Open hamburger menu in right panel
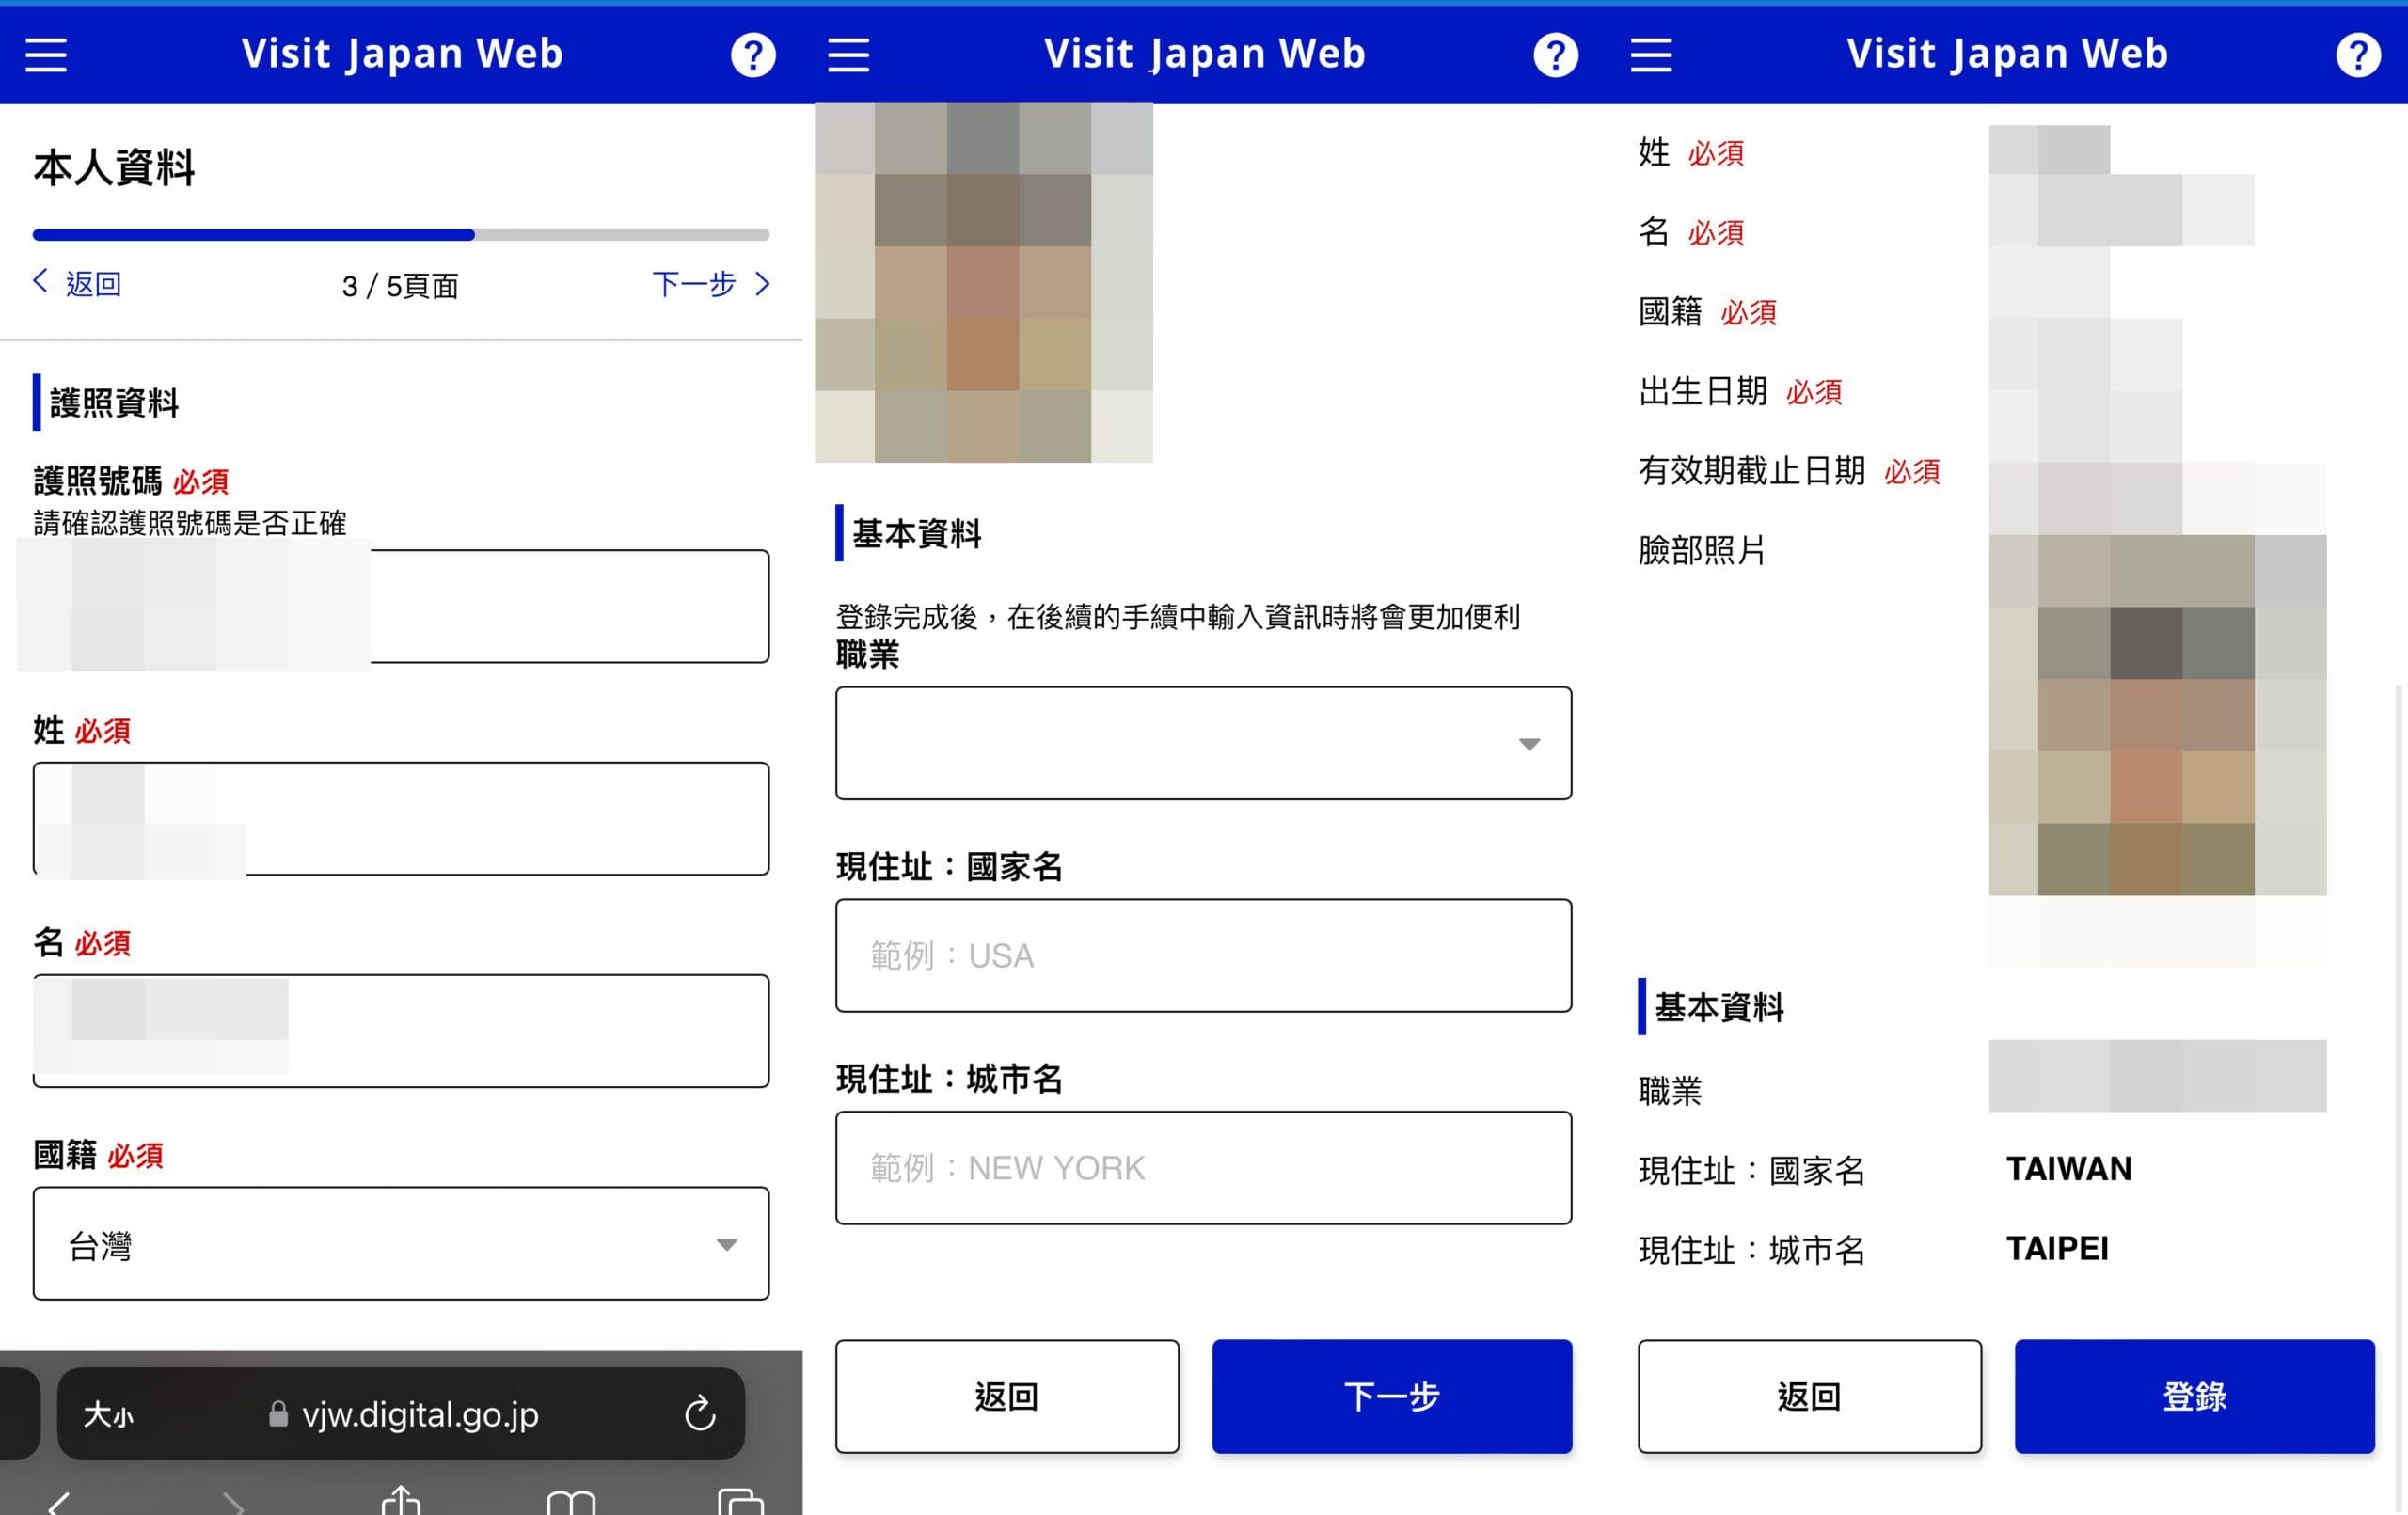The width and height of the screenshot is (2408, 1515). tap(1651, 55)
